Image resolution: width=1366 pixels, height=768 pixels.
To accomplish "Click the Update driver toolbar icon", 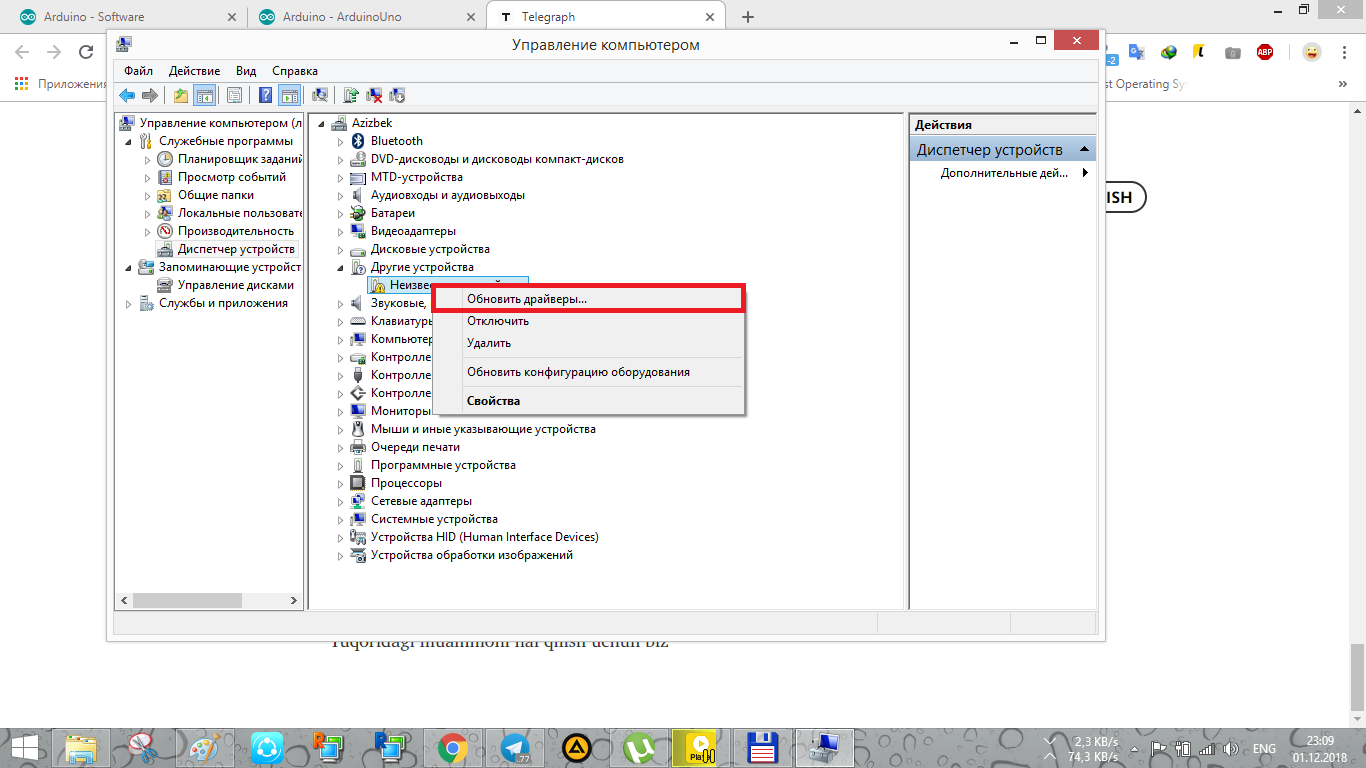I will pyautogui.click(x=351, y=95).
